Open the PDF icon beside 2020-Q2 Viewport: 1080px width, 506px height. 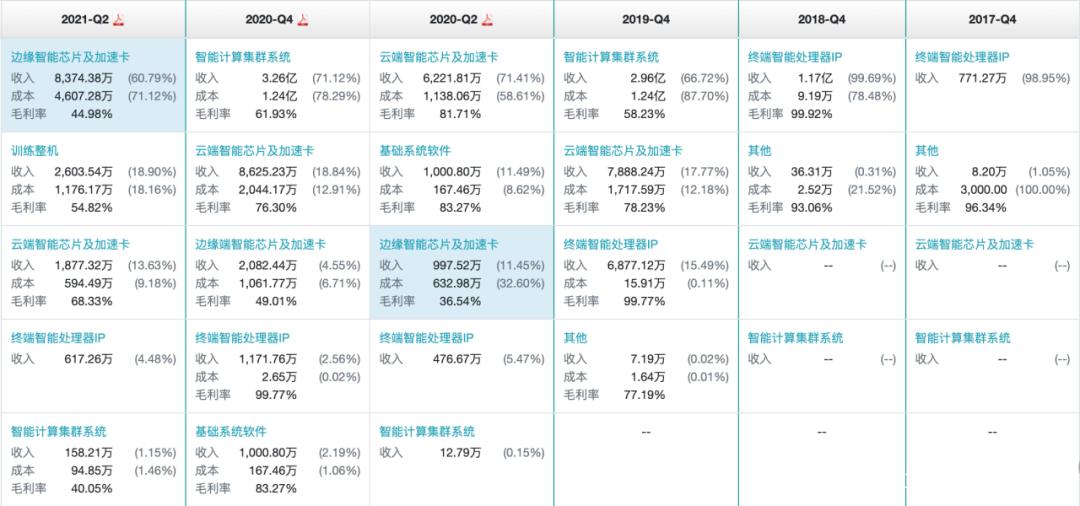coord(488,19)
